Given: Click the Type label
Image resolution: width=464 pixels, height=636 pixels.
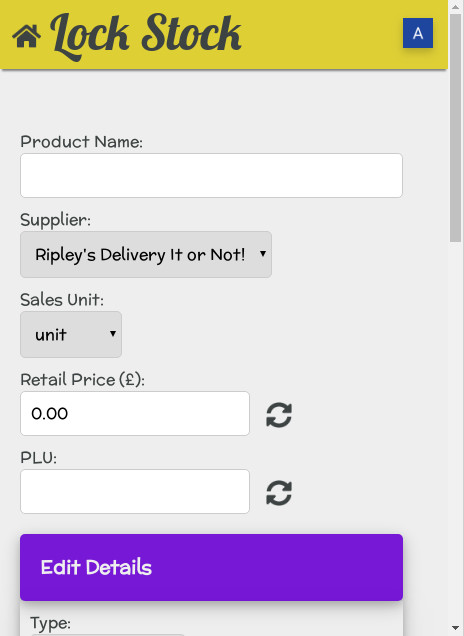Looking at the screenshot, I should click(x=51, y=623).
